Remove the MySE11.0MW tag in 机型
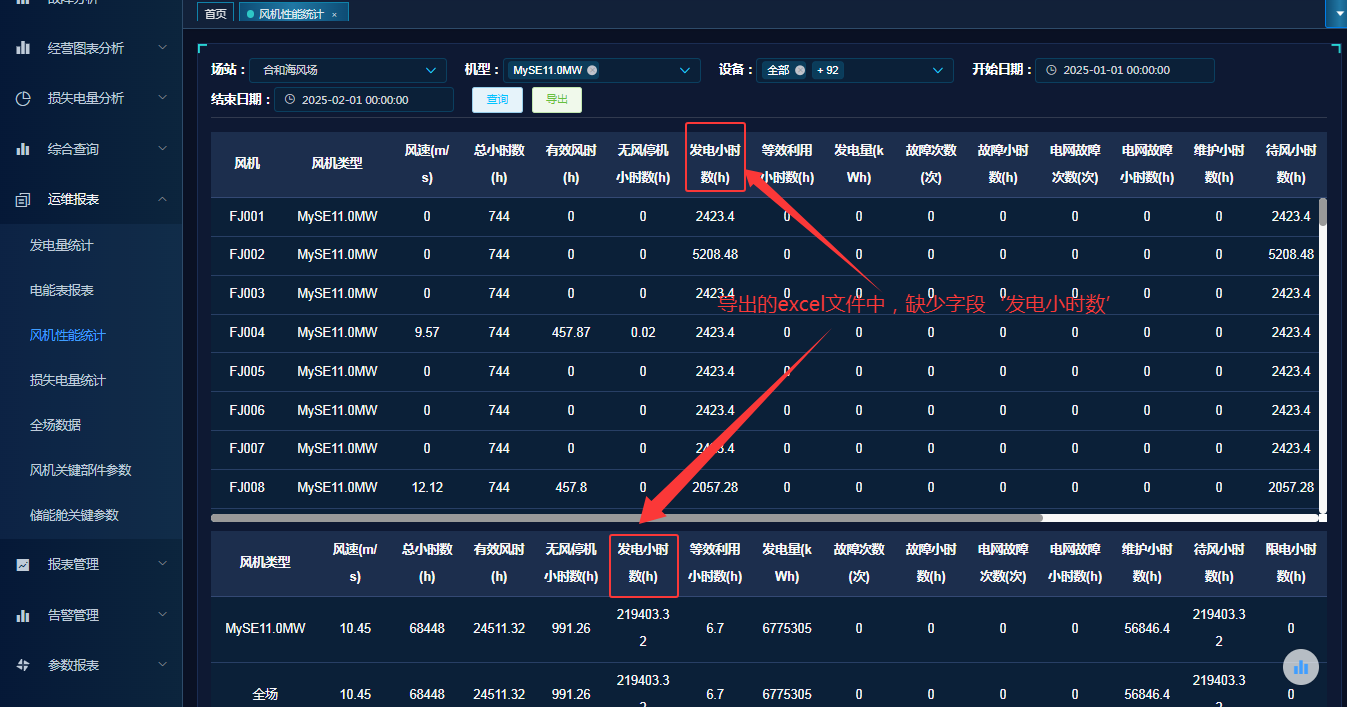Image resolution: width=1347 pixels, height=707 pixels. pyautogui.click(x=592, y=70)
